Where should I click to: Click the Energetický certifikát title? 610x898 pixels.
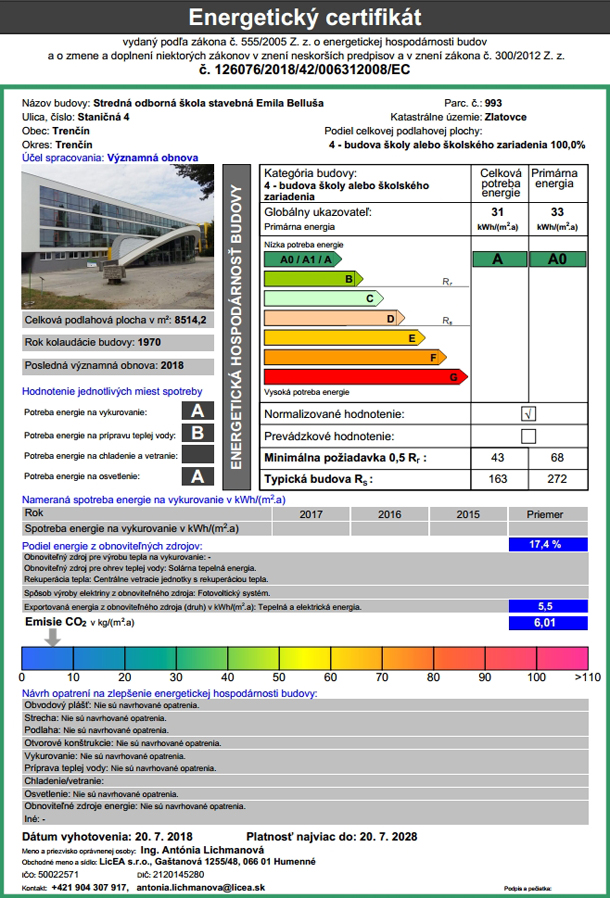(x=305, y=17)
